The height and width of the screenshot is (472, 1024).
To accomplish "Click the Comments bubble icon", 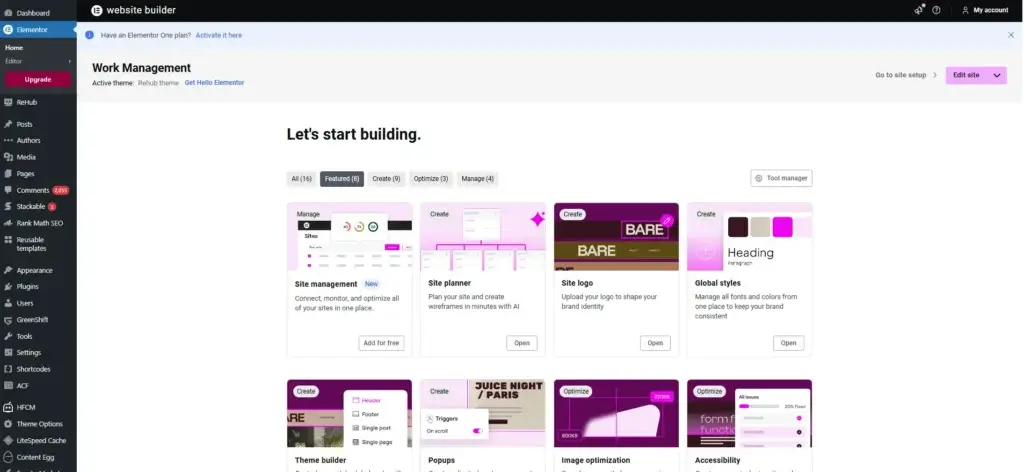I will click(x=8, y=190).
